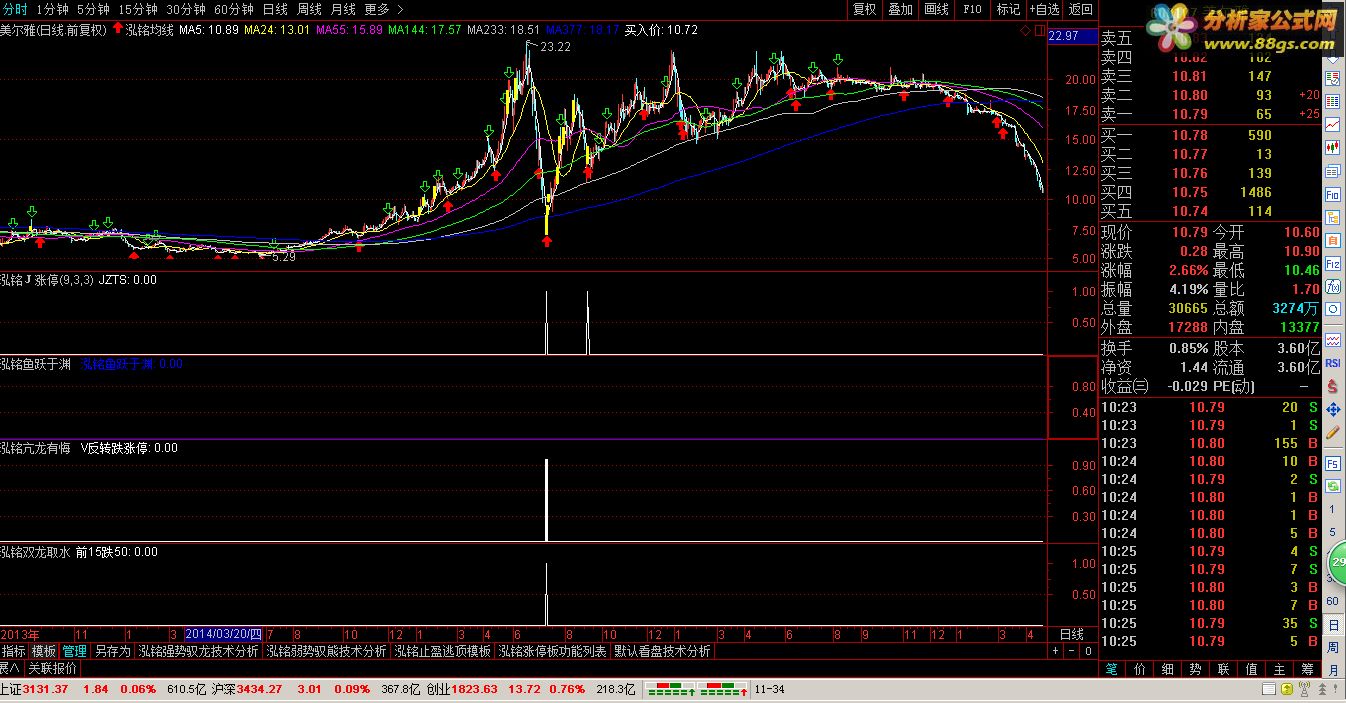Toggle 叠加 overlay button
The image size is (1346, 703).
[x=901, y=9]
